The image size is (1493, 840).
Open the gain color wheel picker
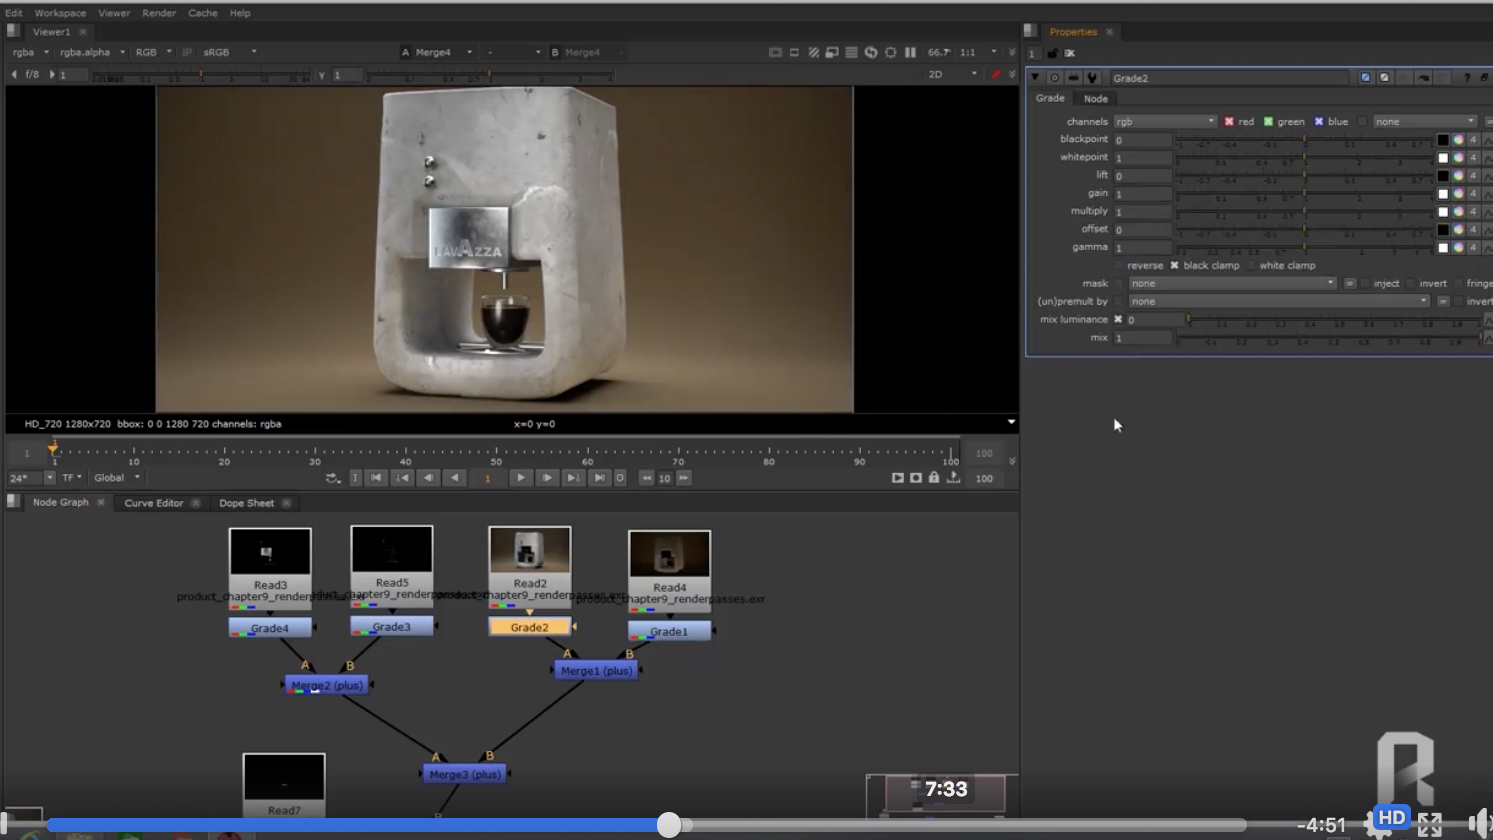1458,194
